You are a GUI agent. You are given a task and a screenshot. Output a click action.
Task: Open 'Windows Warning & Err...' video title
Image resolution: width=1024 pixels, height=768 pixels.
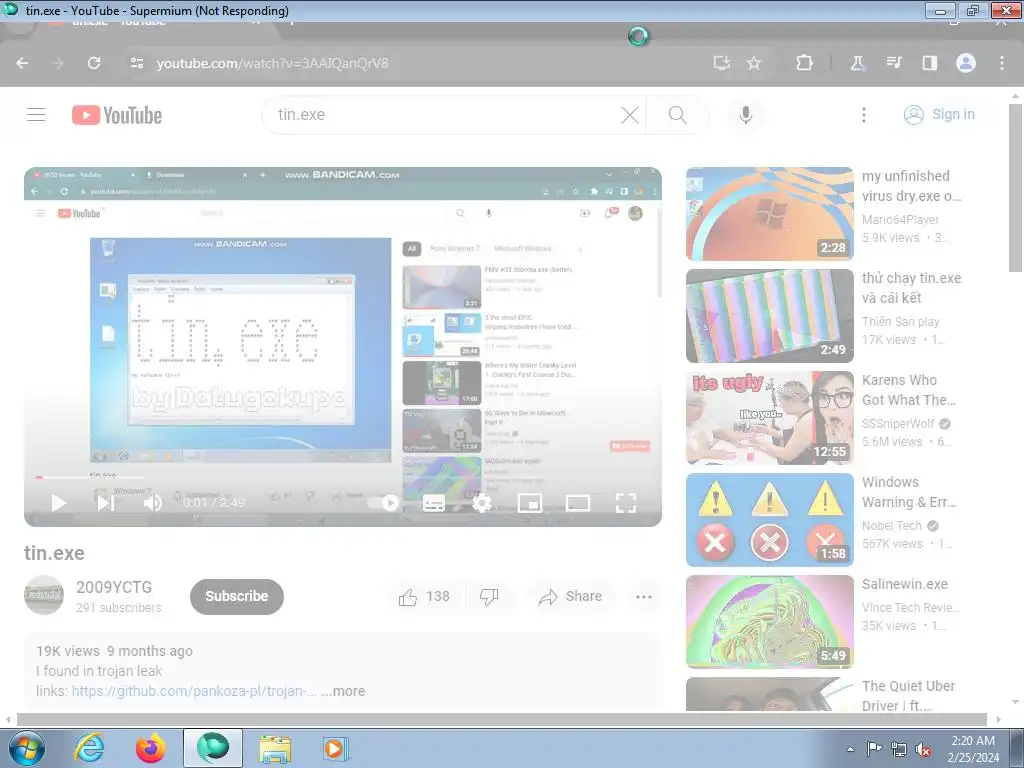[x=909, y=492]
